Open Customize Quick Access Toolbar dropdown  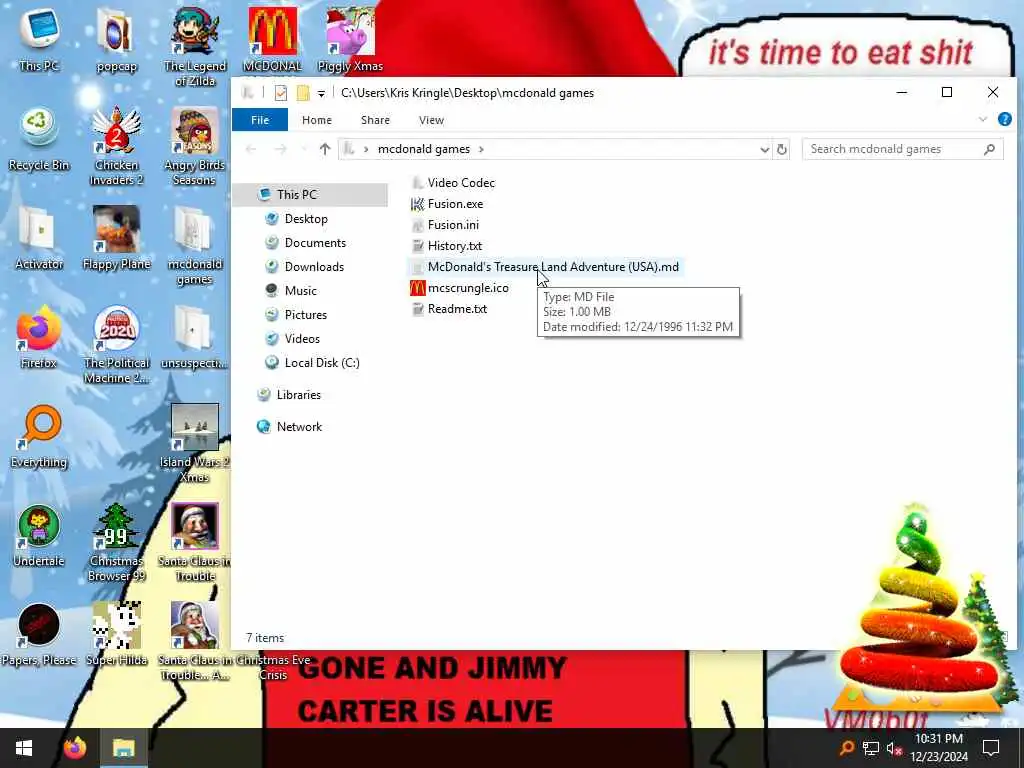(x=321, y=93)
